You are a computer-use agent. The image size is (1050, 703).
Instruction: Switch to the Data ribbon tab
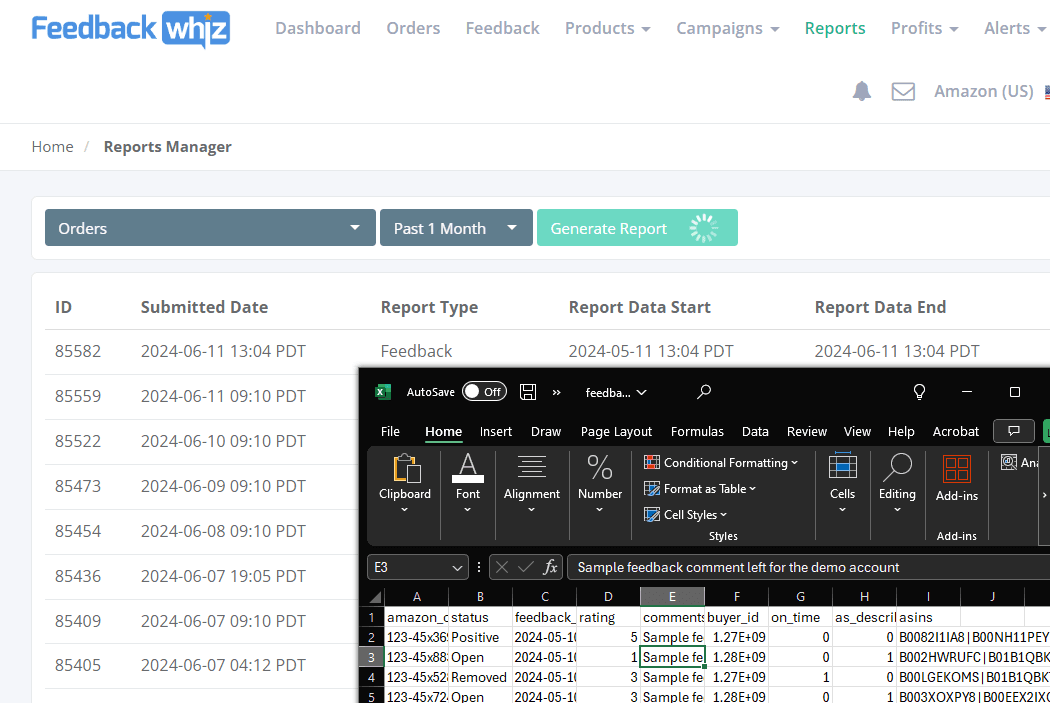[755, 432]
